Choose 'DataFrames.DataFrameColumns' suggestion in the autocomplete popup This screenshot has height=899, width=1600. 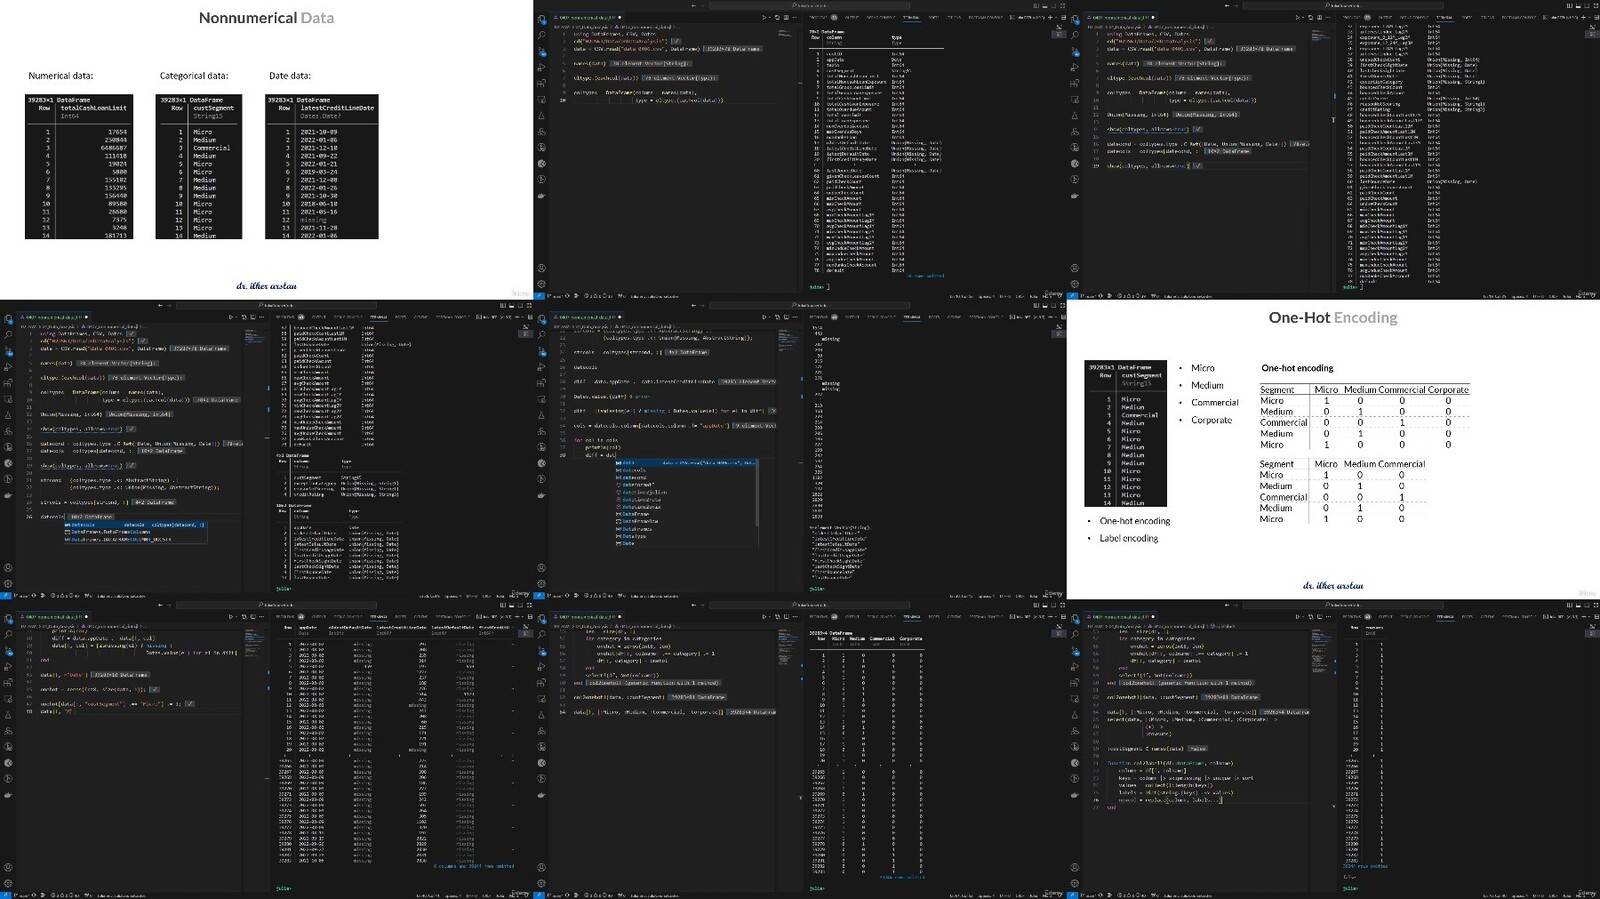(135, 532)
